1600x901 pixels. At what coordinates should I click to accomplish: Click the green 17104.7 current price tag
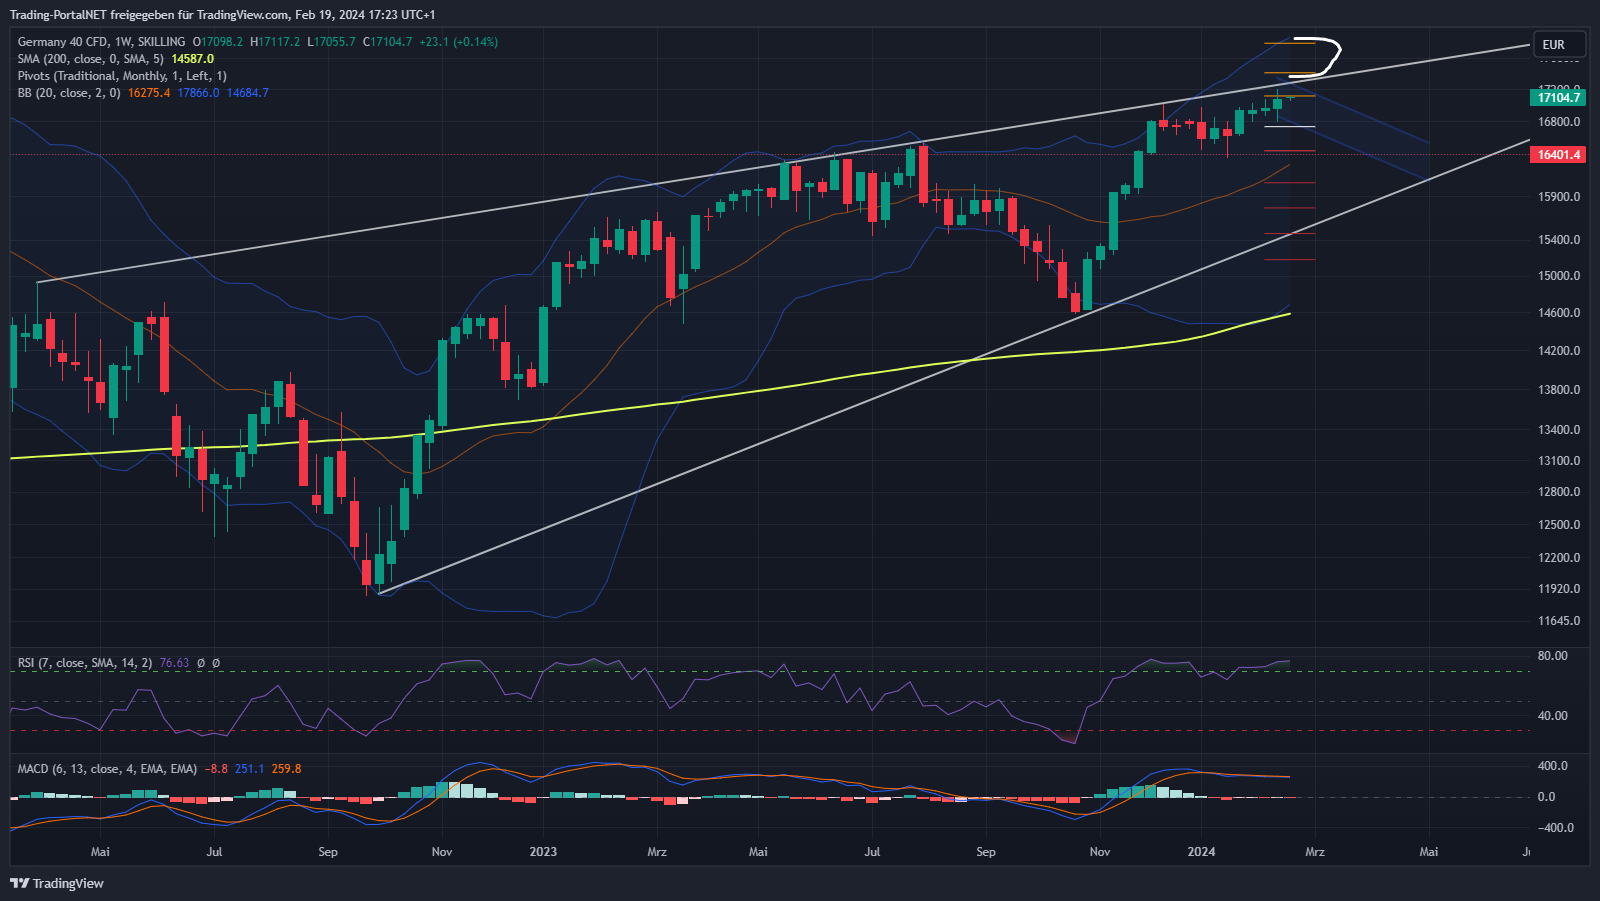tap(1558, 97)
